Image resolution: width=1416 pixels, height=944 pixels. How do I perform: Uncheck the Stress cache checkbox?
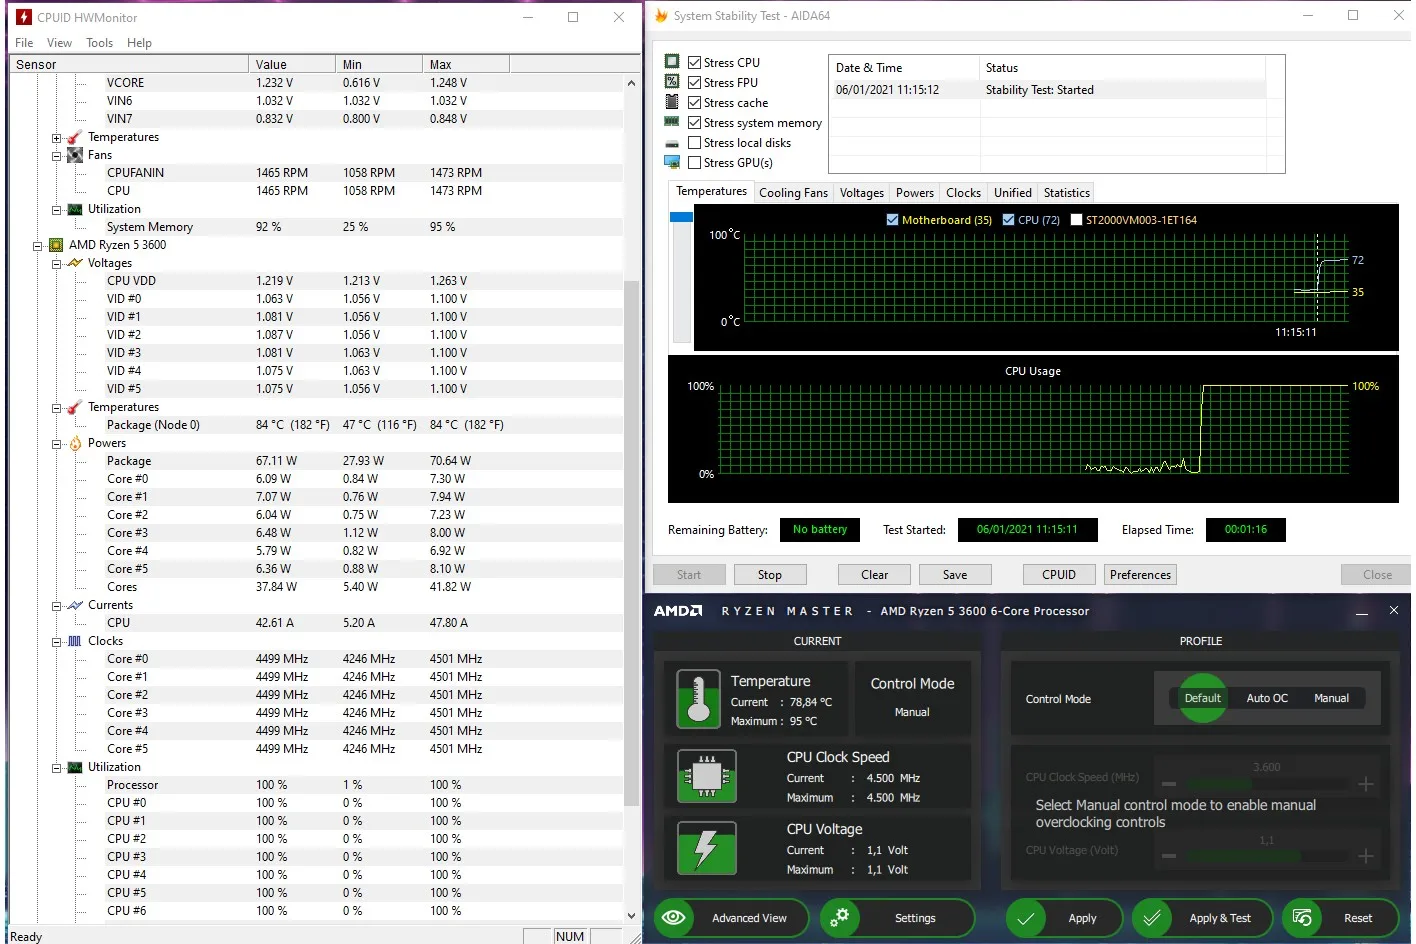694,102
